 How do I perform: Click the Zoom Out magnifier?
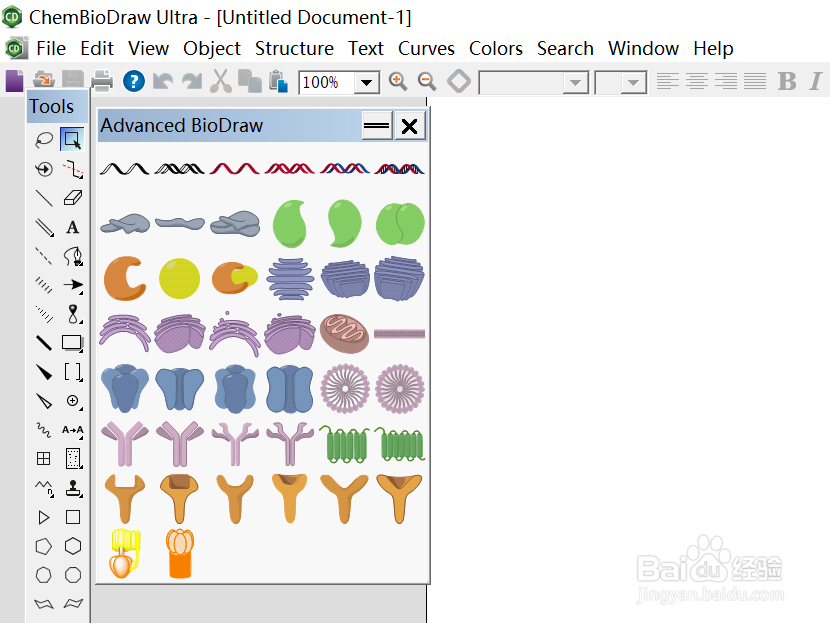click(x=427, y=82)
